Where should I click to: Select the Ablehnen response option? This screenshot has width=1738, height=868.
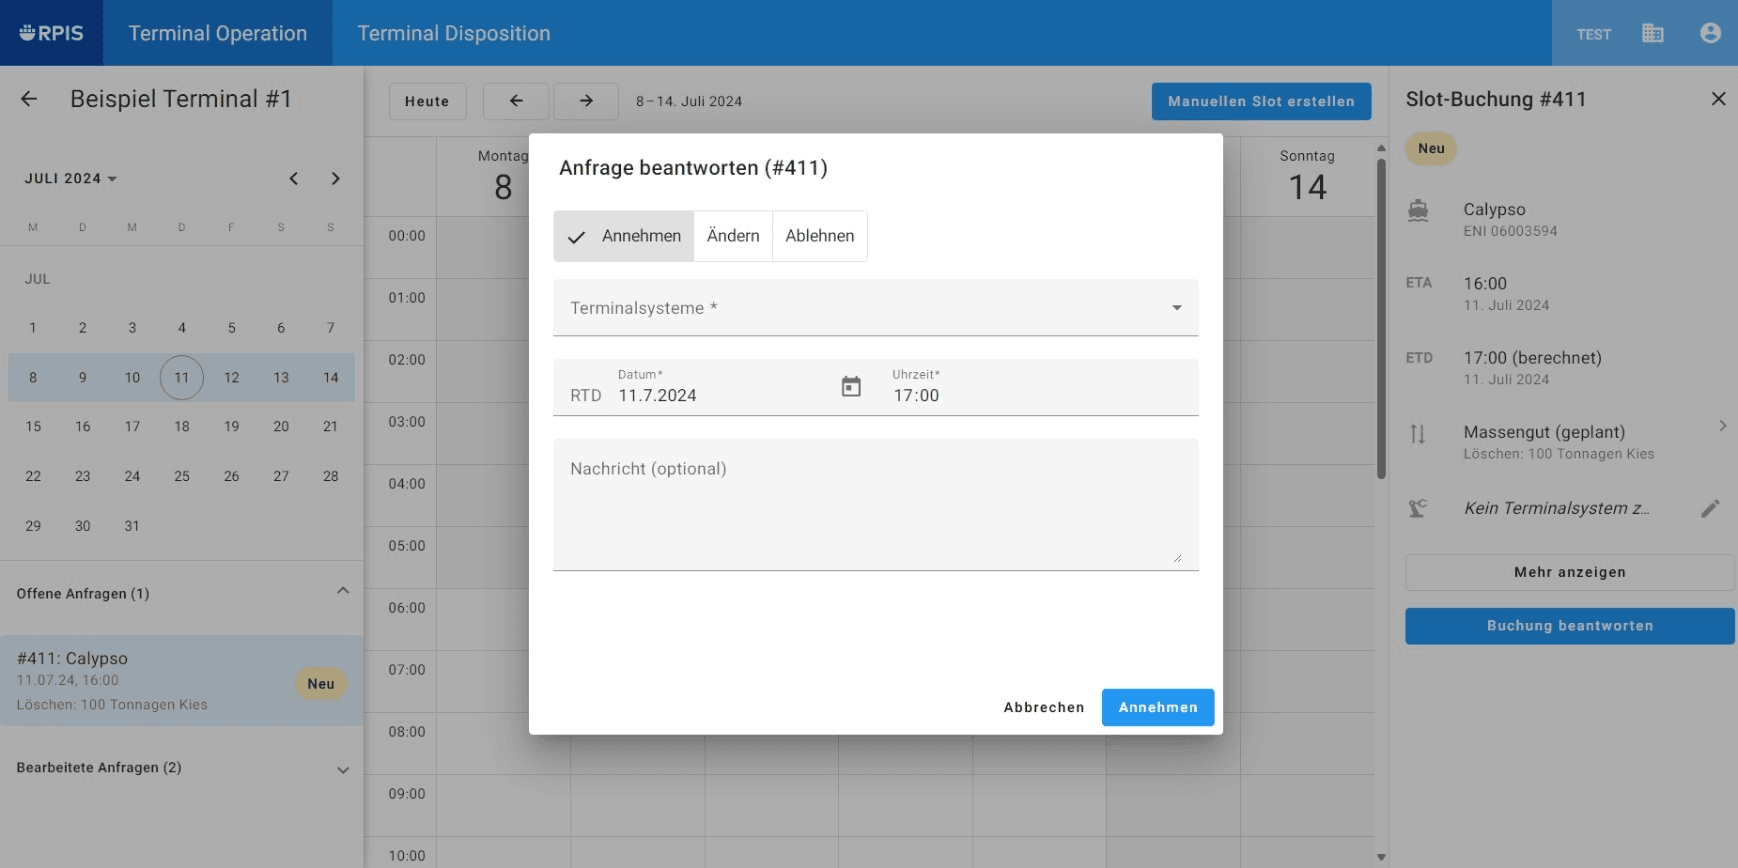(x=819, y=236)
